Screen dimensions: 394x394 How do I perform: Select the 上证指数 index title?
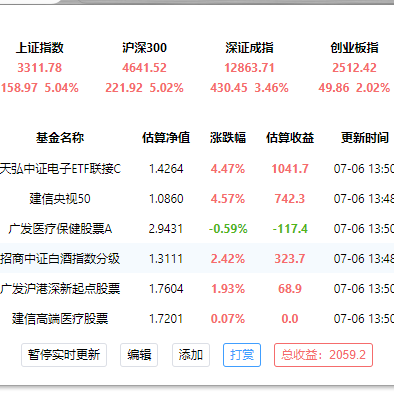coord(40,48)
